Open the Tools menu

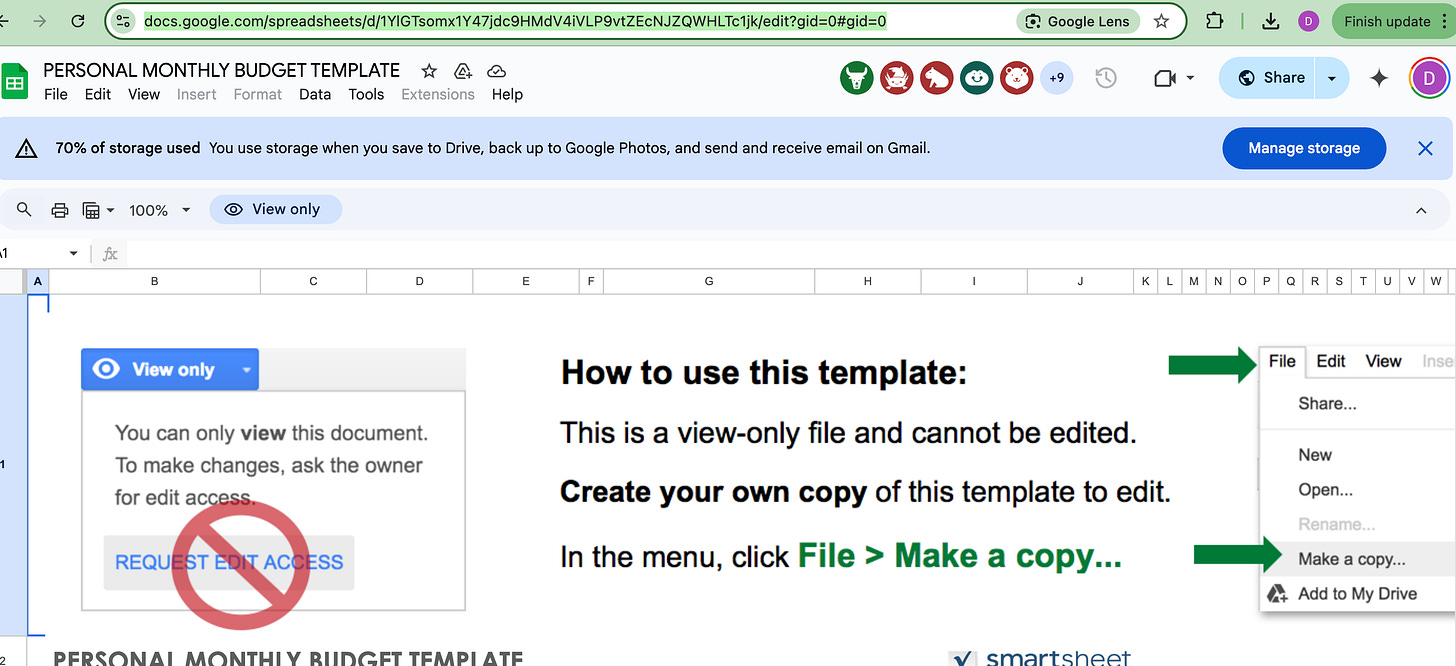click(x=366, y=94)
